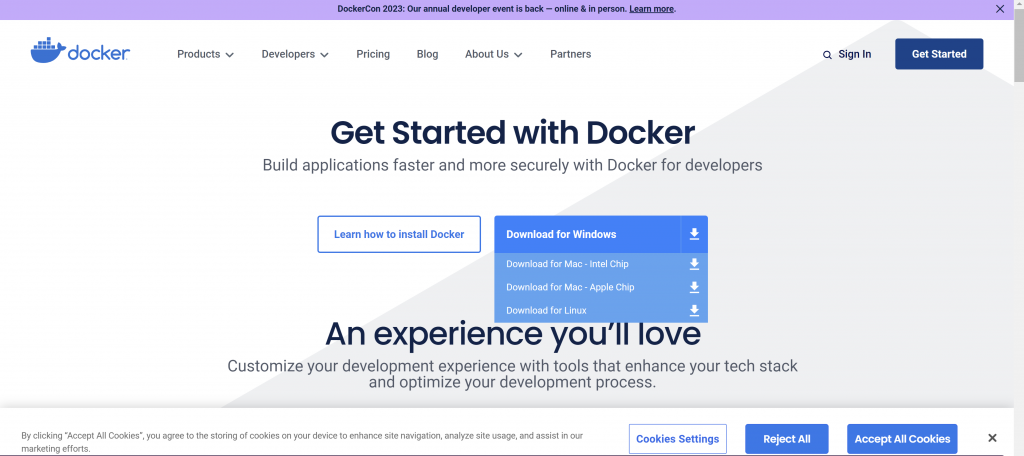Click the Docker whale logo
Screen dimensions: 1024x456
click(80, 51)
